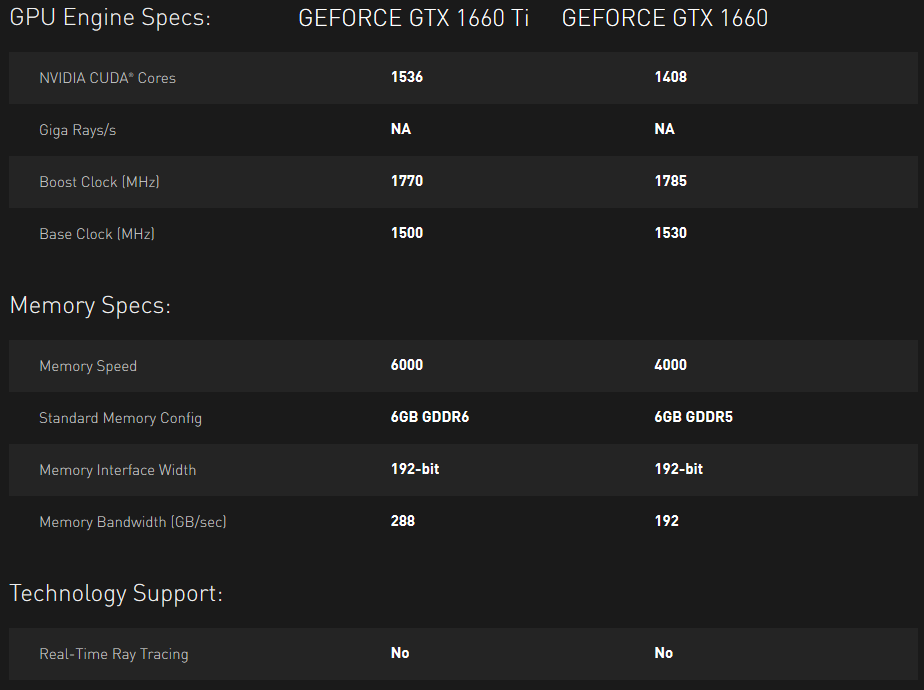Click the Memory Interface Width label
The image size is (924, 690).
[118, 470]
